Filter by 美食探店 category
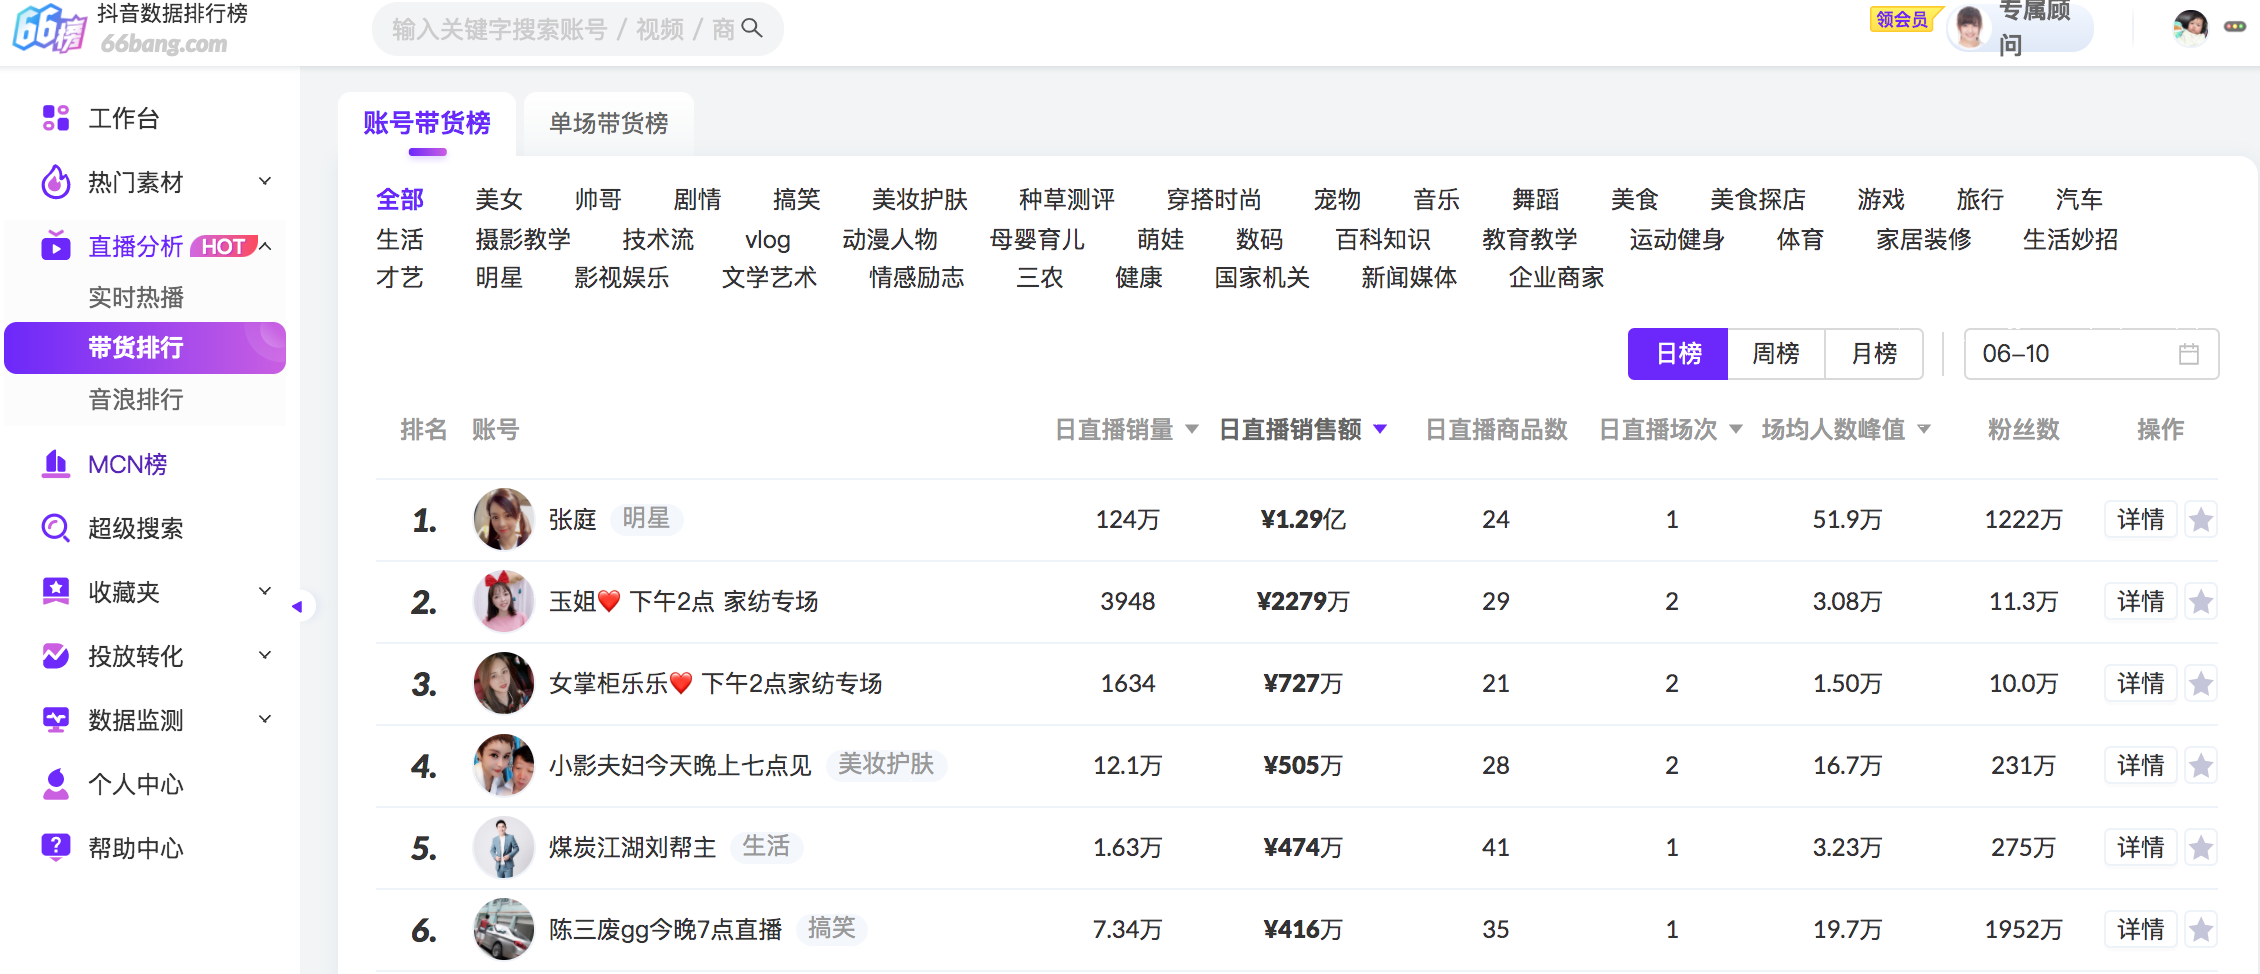 [x=1758, y=199]
